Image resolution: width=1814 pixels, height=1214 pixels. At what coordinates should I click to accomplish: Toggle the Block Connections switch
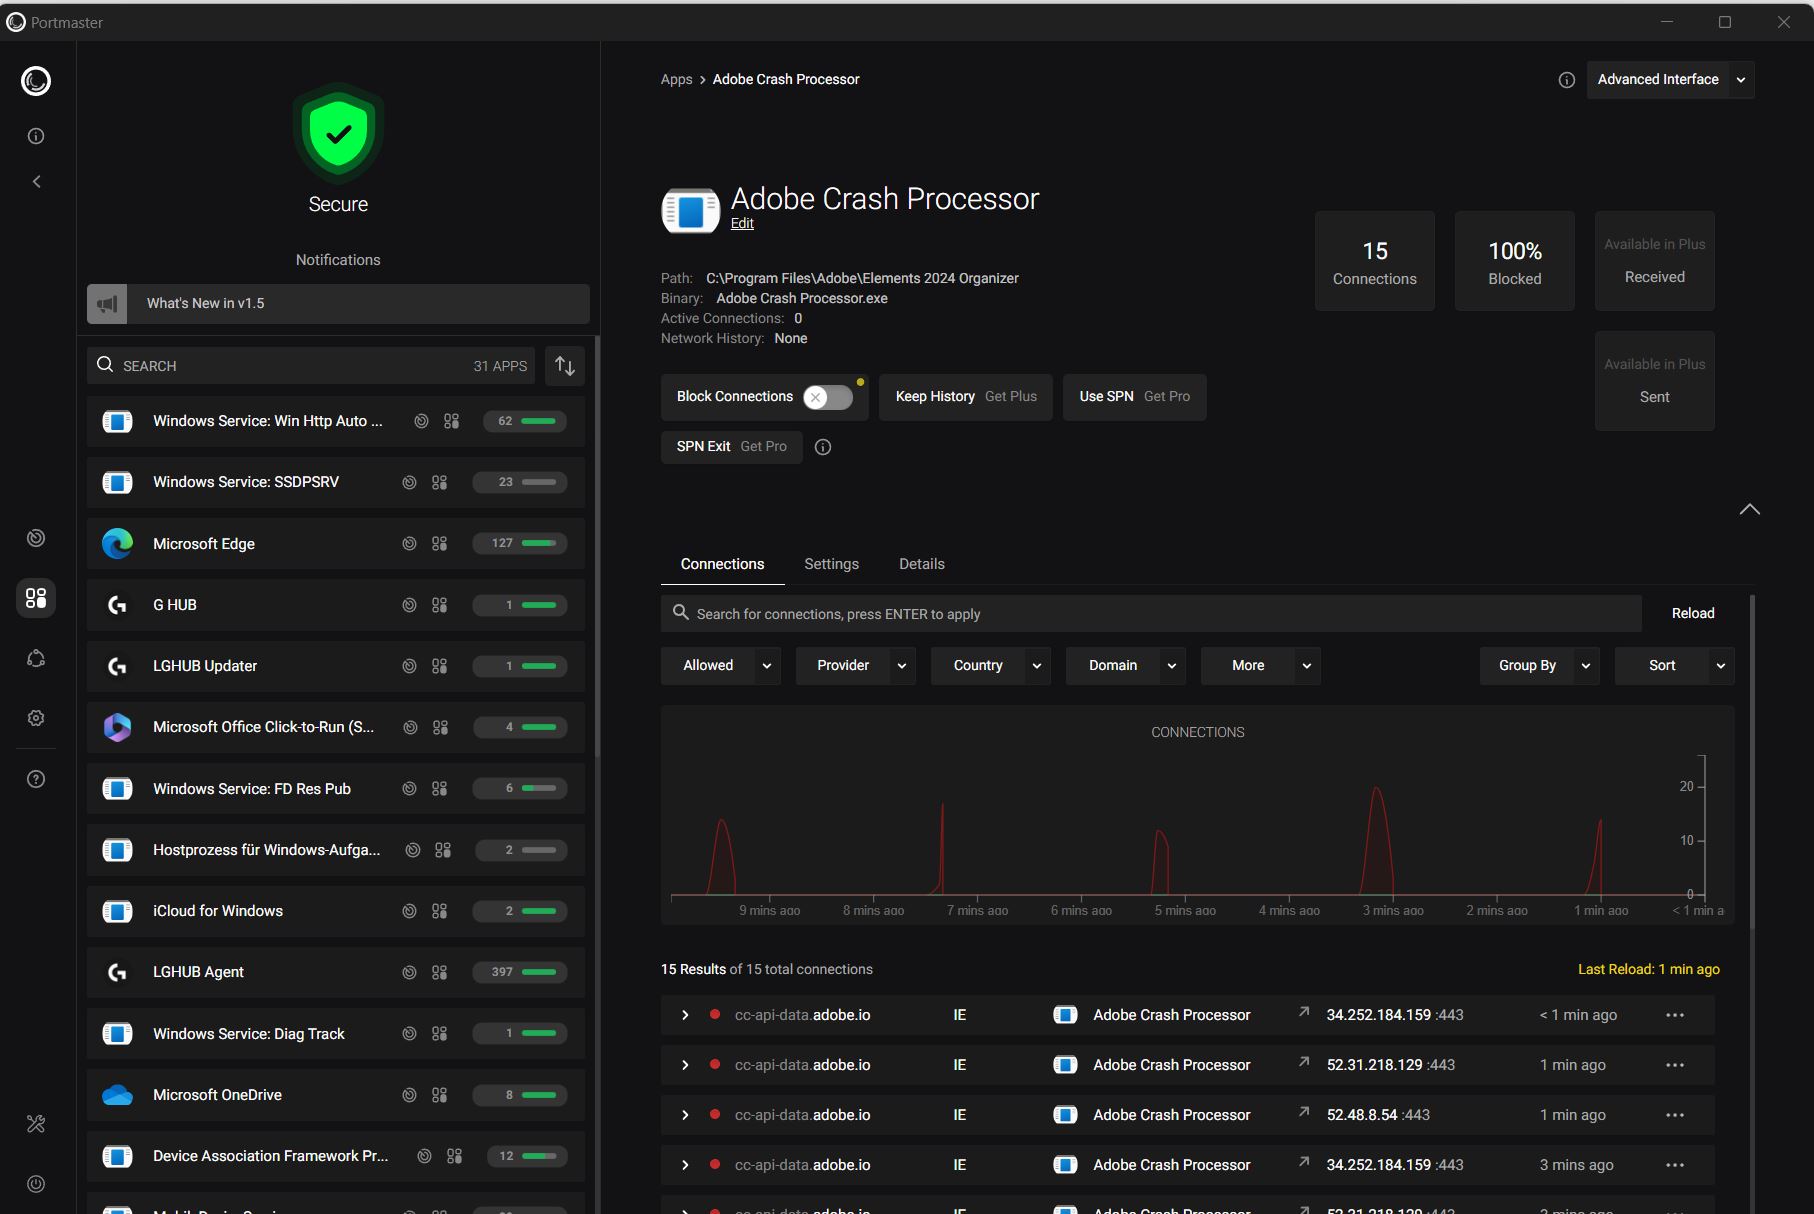point(827,397)
